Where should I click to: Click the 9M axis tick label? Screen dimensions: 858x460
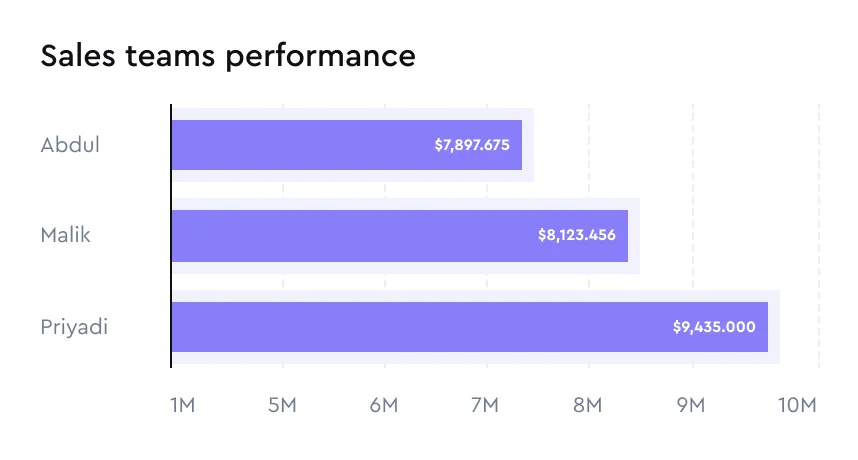[691, 405]
